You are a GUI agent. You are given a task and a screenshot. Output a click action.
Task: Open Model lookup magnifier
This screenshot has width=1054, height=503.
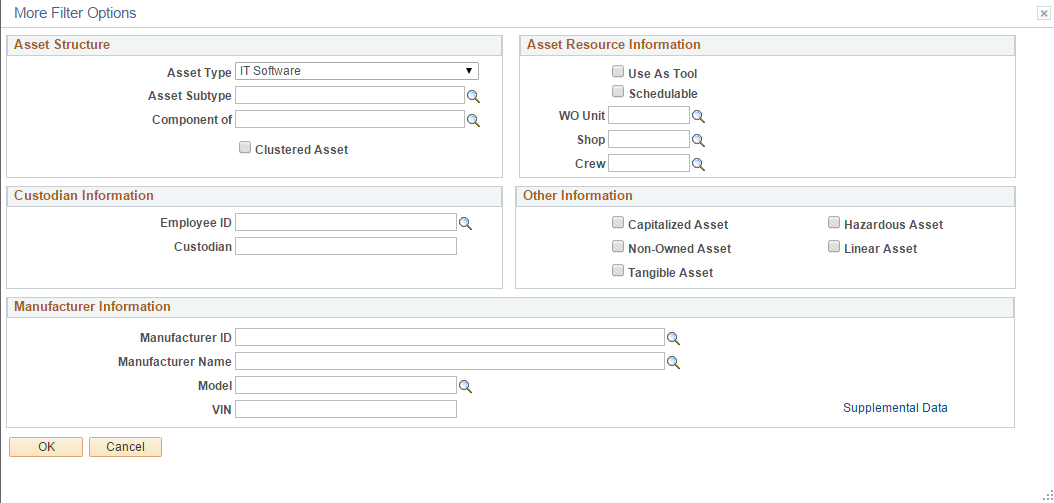(465, 387)
